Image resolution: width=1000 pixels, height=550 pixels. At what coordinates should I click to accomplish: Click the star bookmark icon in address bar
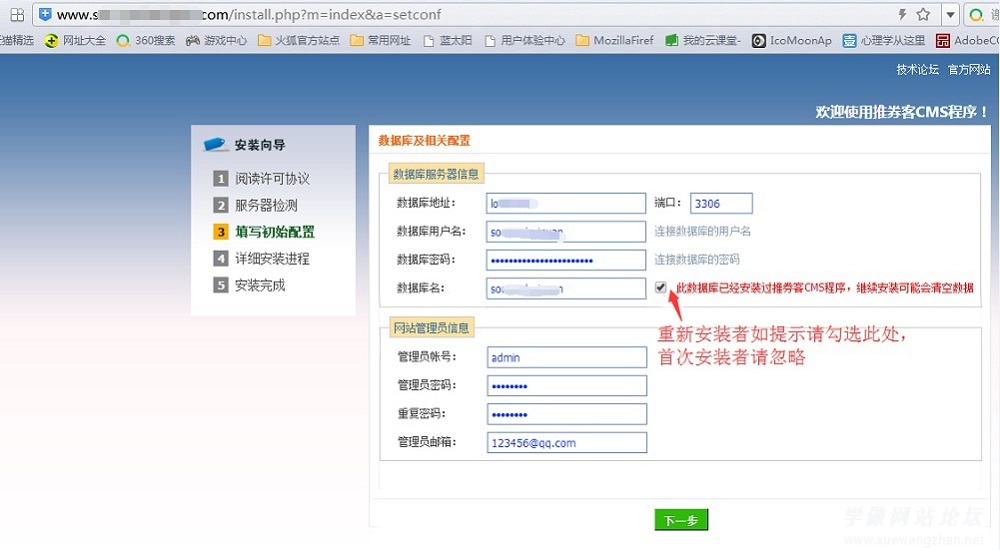point(923,15)
